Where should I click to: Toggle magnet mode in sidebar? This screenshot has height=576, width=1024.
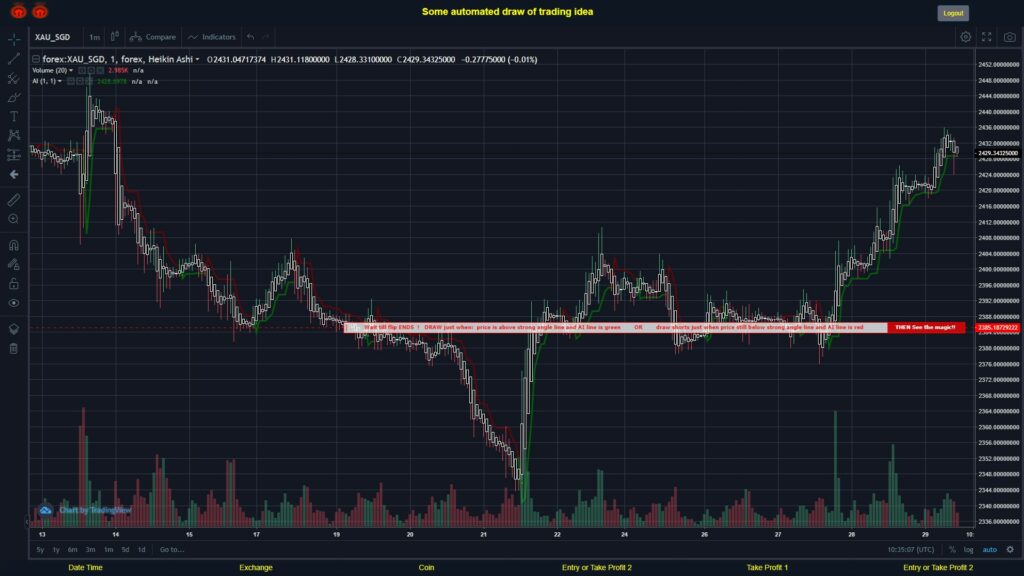coord(14,246)
